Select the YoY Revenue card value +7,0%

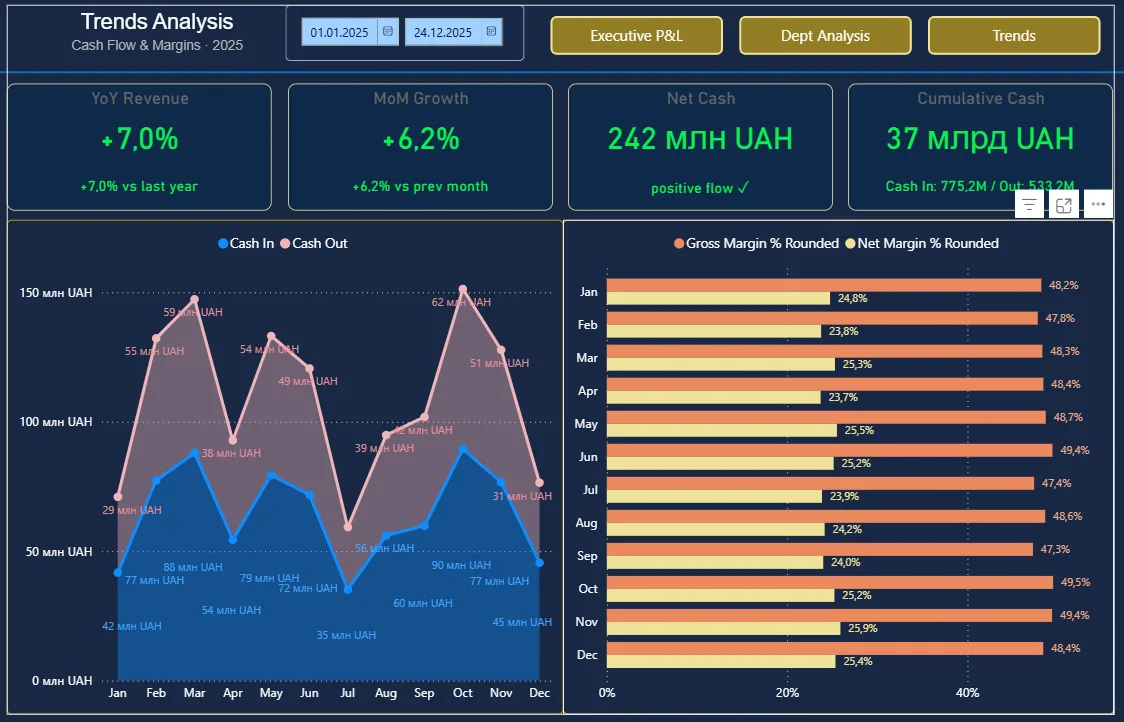(x=140, y=138)
